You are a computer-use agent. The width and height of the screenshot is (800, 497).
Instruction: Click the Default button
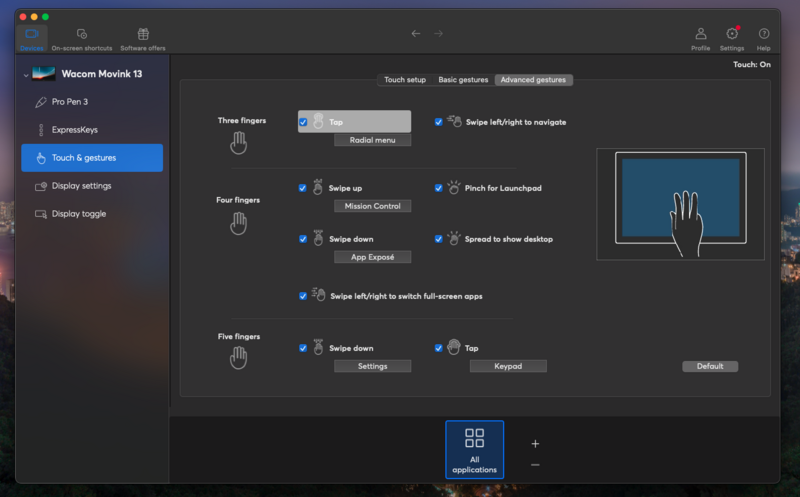(710, 366)
